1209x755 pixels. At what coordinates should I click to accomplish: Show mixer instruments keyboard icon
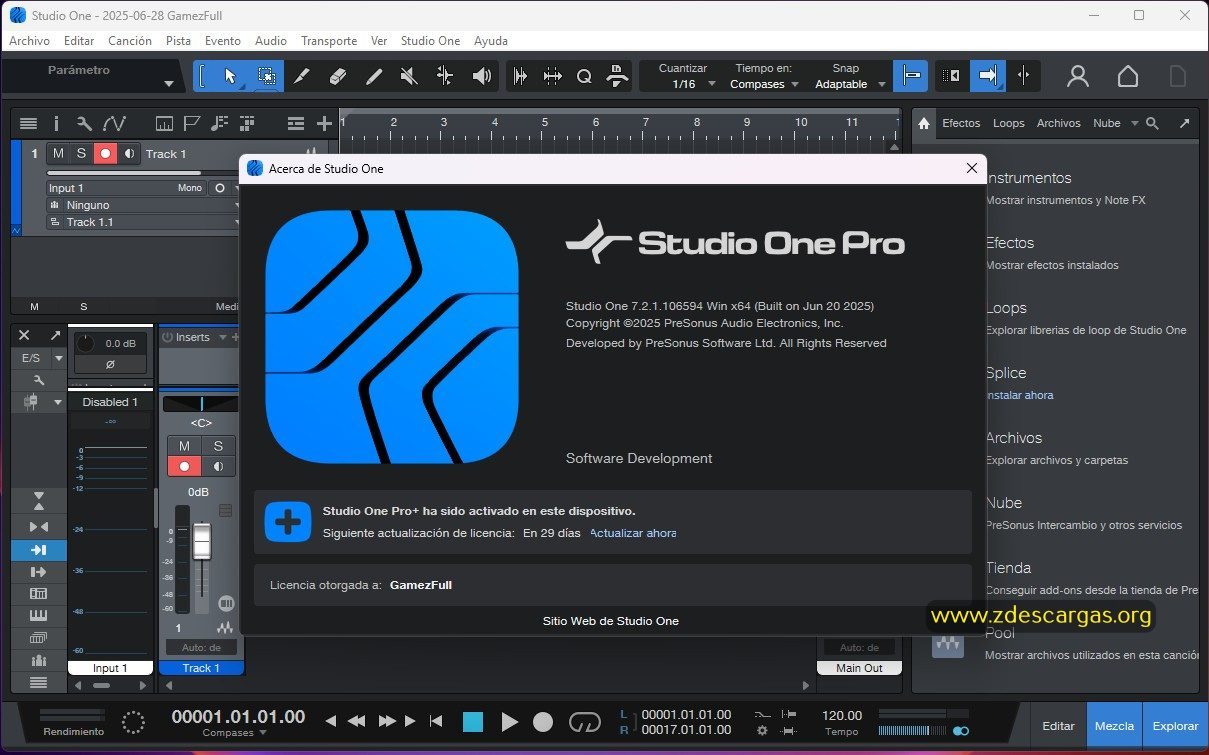39,615
